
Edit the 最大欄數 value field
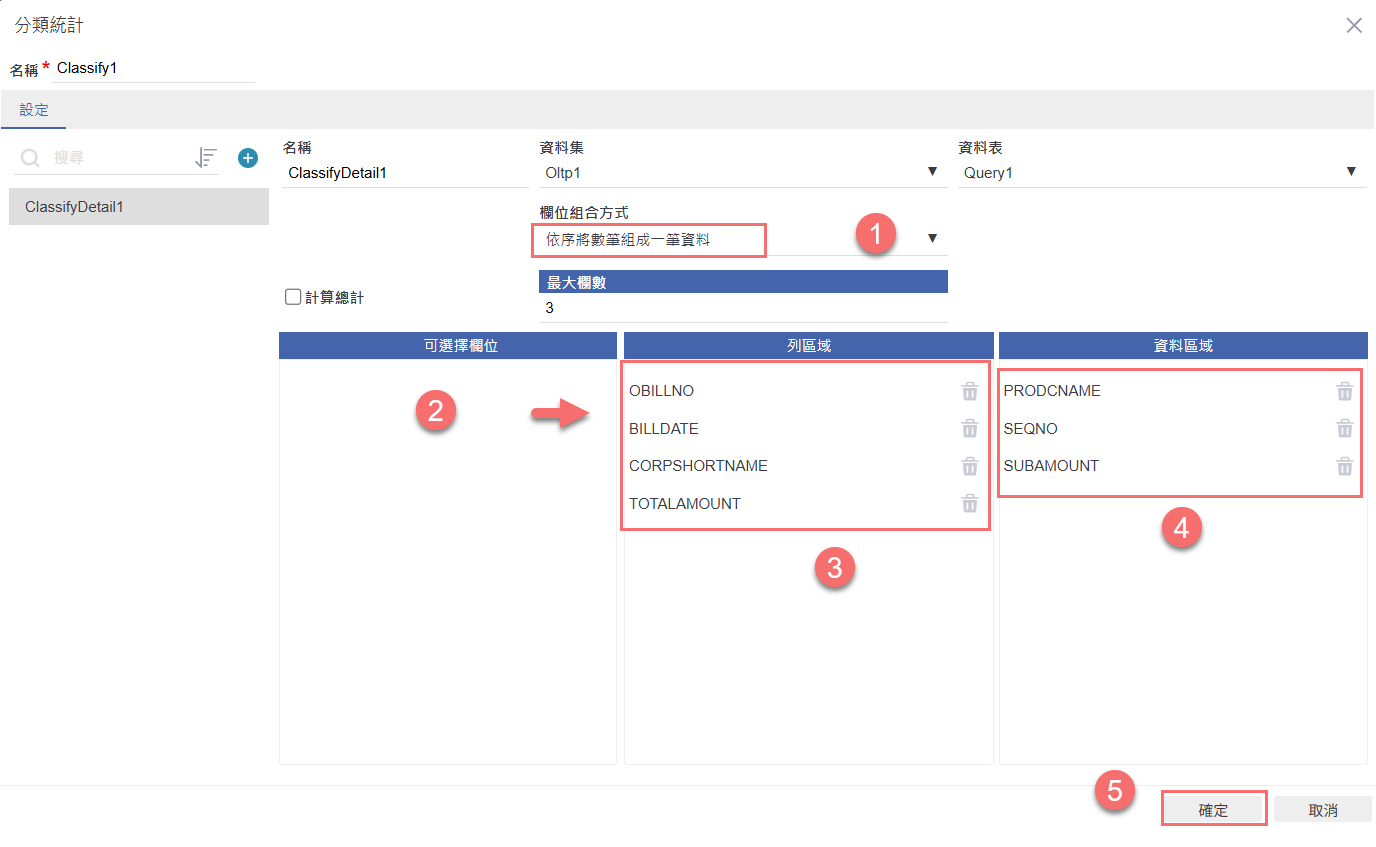(742, 308)
